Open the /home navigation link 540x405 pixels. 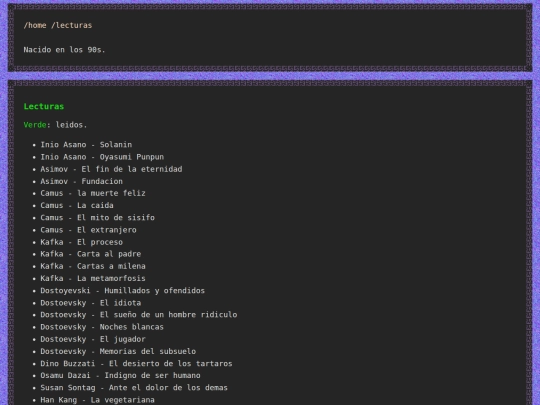pos(35,25)
